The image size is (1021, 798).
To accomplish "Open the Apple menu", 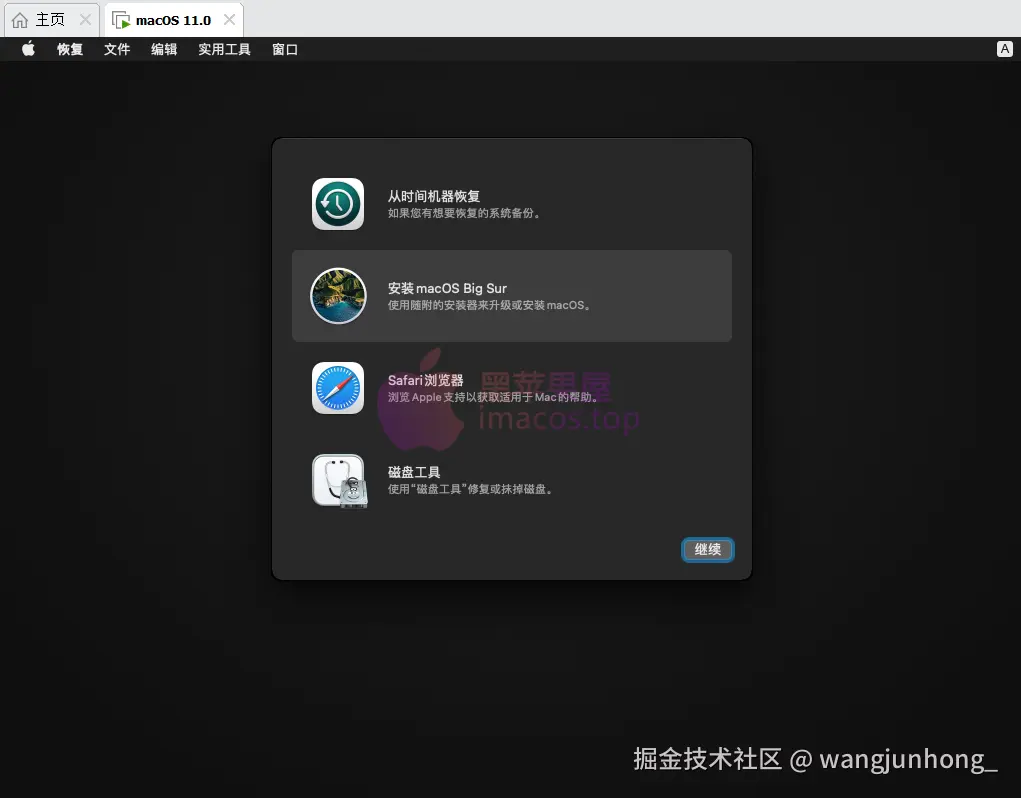I will pyautogui.click(x=27, y=48).
